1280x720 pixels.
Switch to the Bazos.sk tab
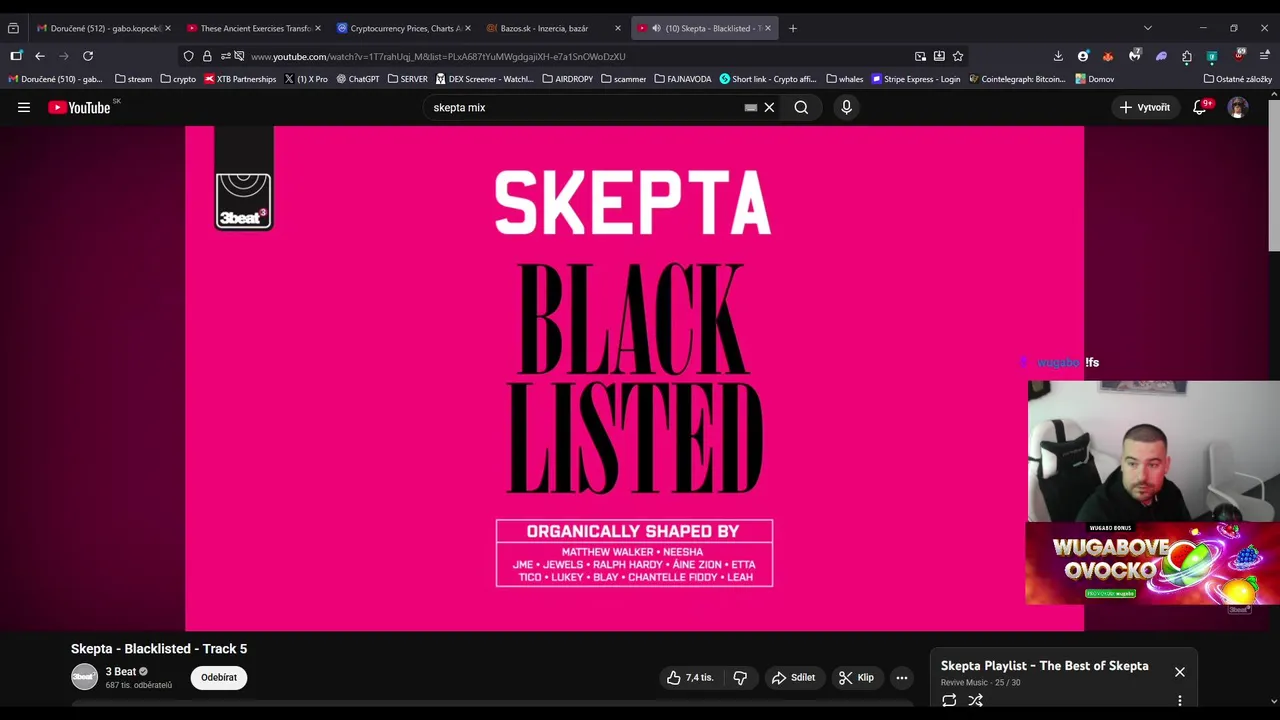pyautogui.click(x=553, y=28)
